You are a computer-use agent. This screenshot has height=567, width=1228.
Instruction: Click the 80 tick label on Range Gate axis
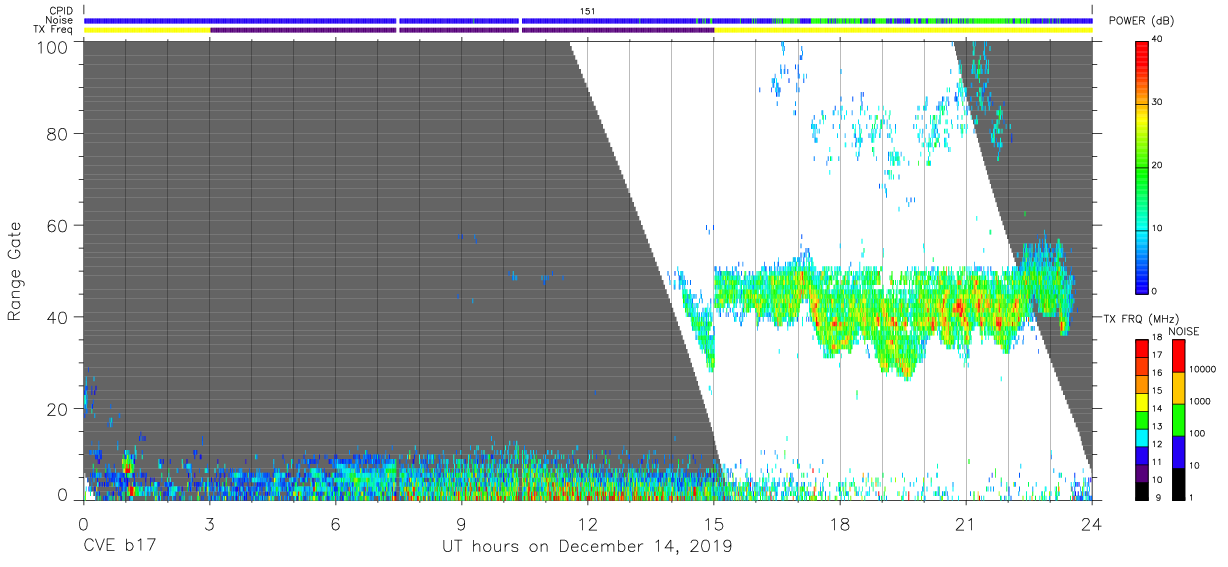tap(56, 134)
